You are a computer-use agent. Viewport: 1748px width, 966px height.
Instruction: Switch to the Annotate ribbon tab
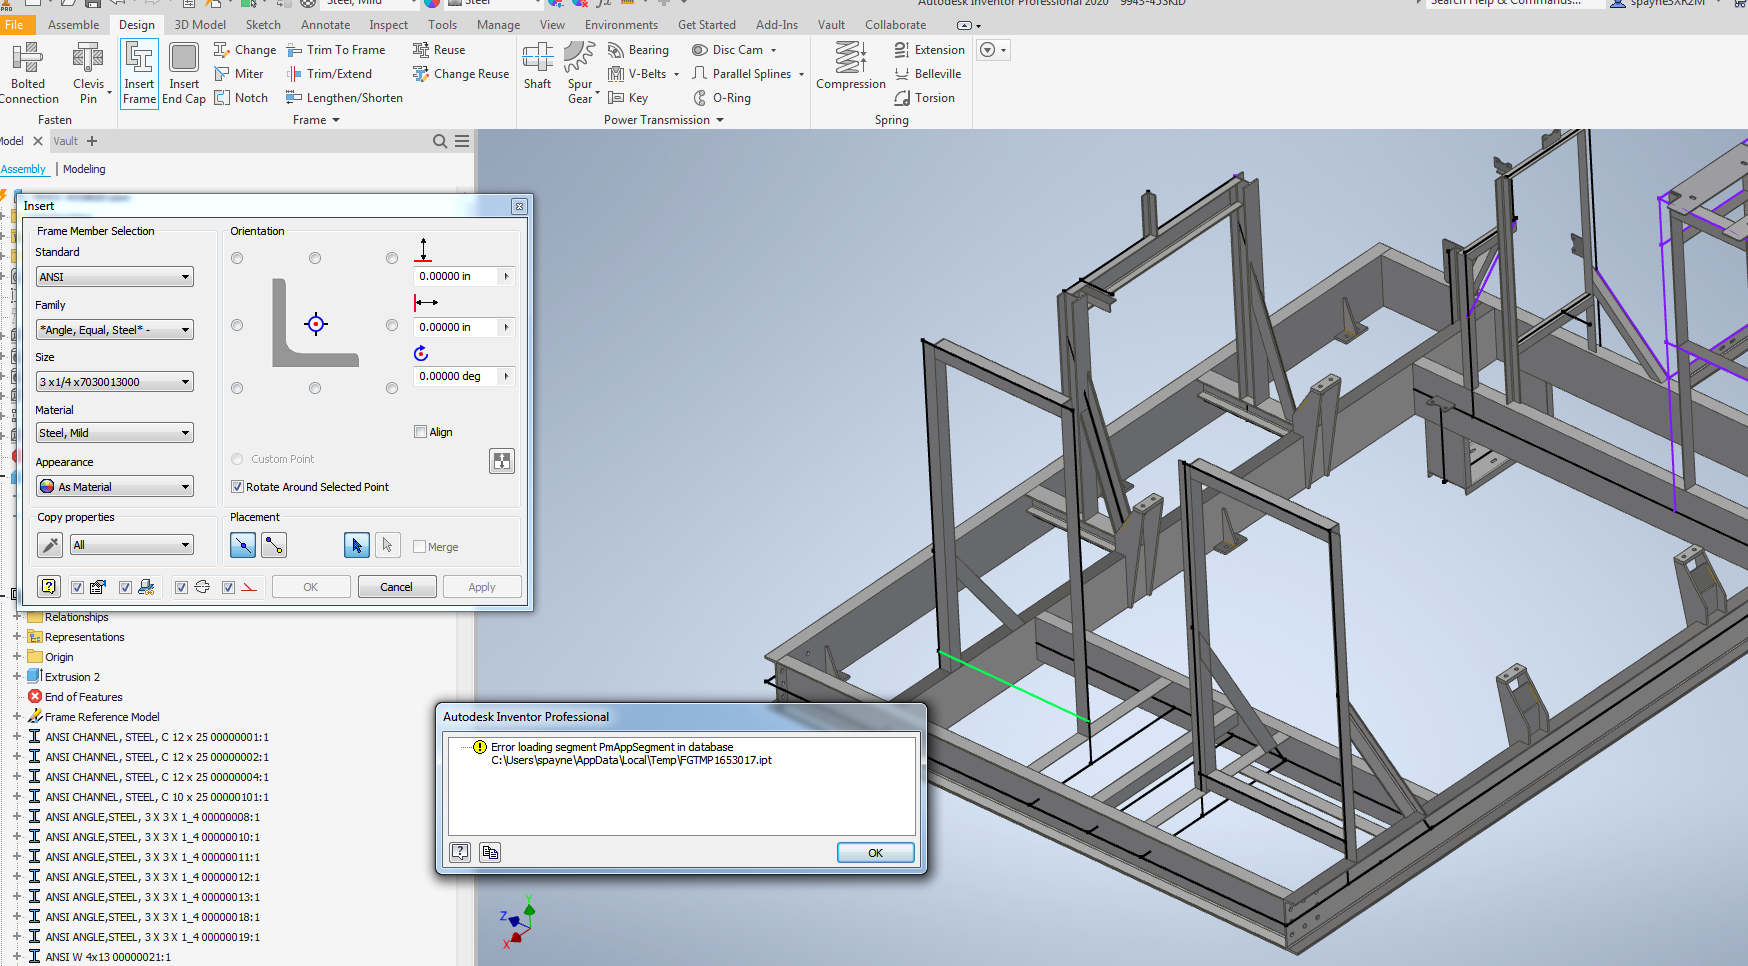point(325,24)
